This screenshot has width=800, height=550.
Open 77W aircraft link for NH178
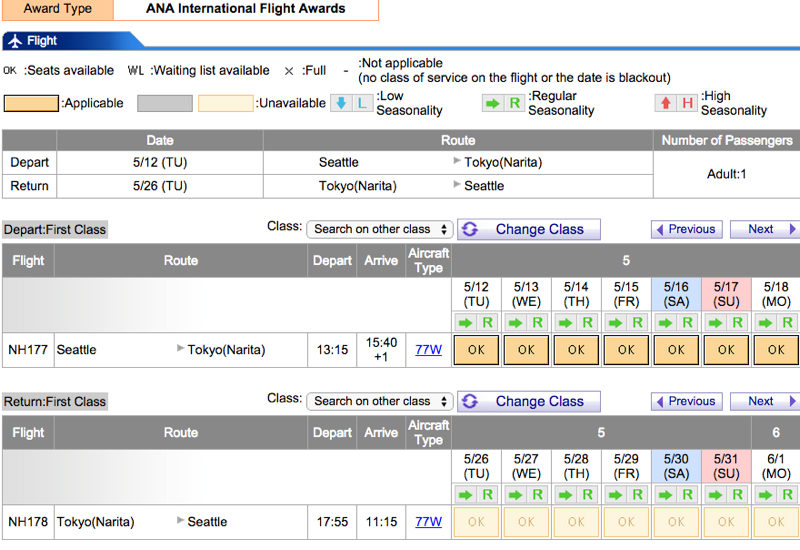click(429, 522)
